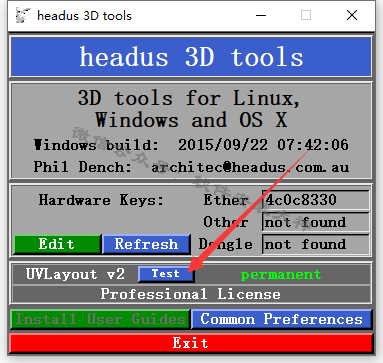The height and width of the screenshot is (363, 383).
Task: Click the Dongle key field
Action: click(x=316, y=244)
